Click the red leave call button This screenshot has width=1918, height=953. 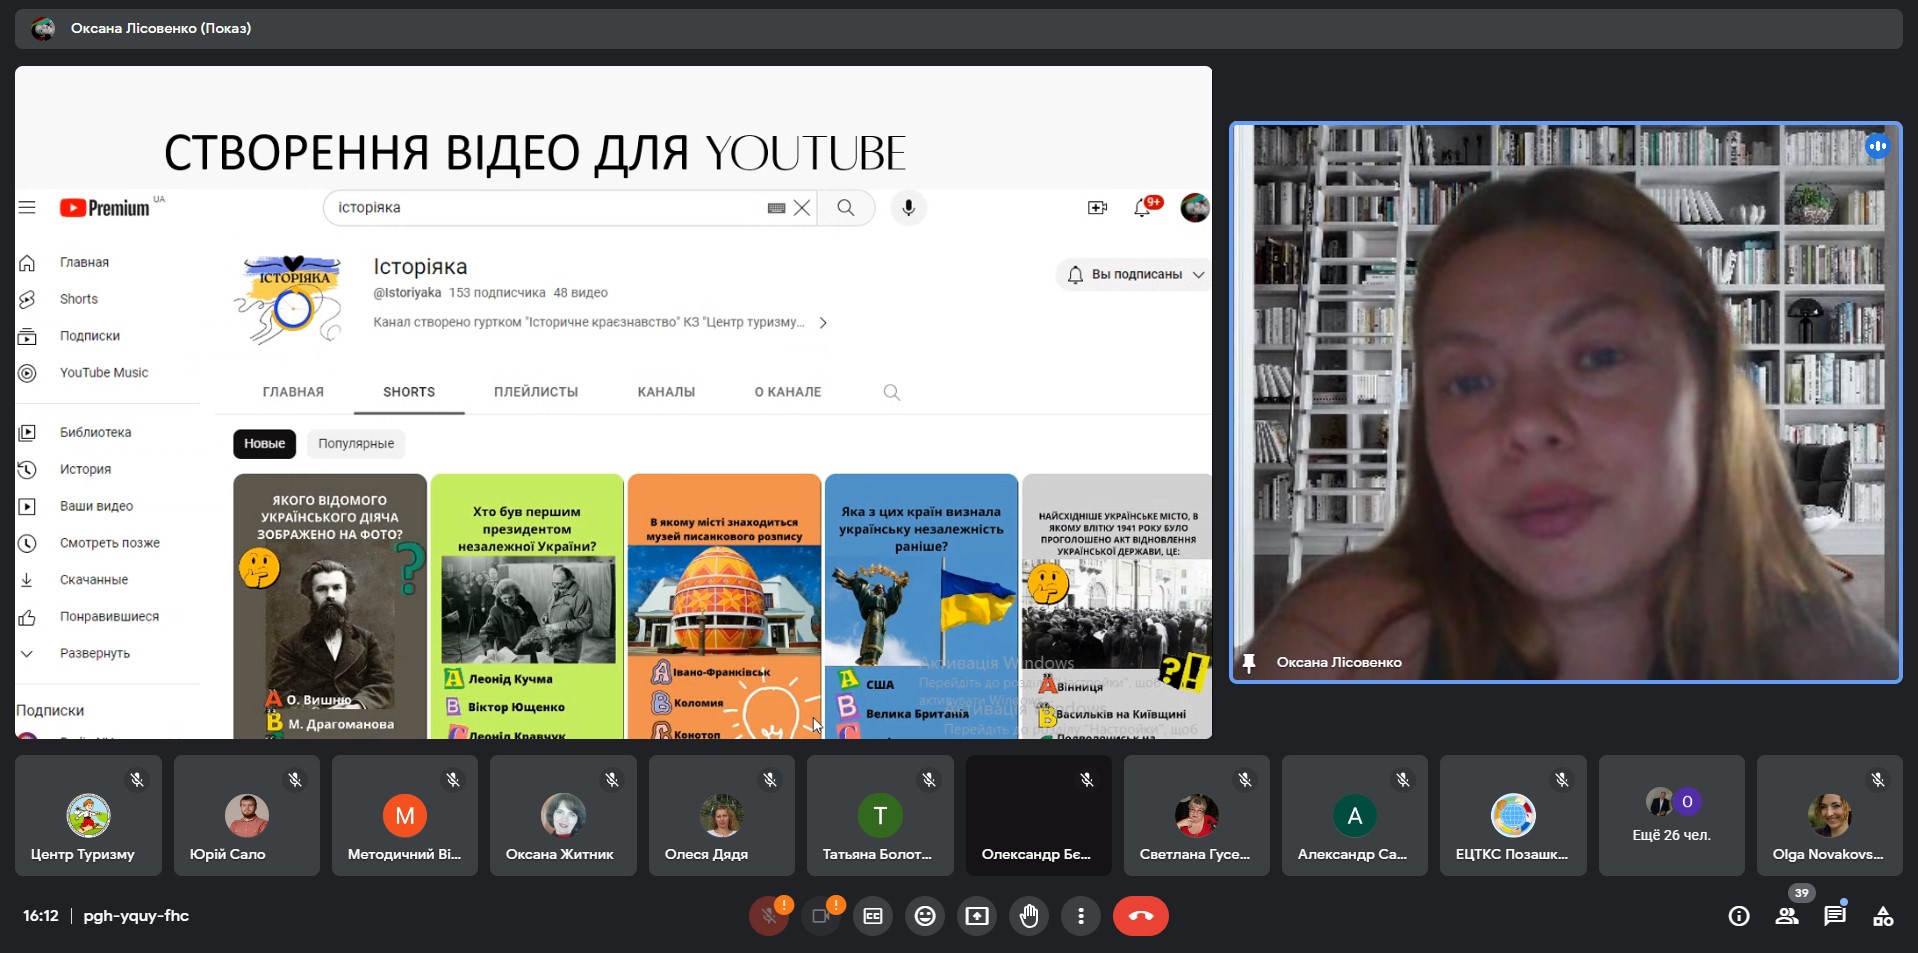coord(1140,916)
